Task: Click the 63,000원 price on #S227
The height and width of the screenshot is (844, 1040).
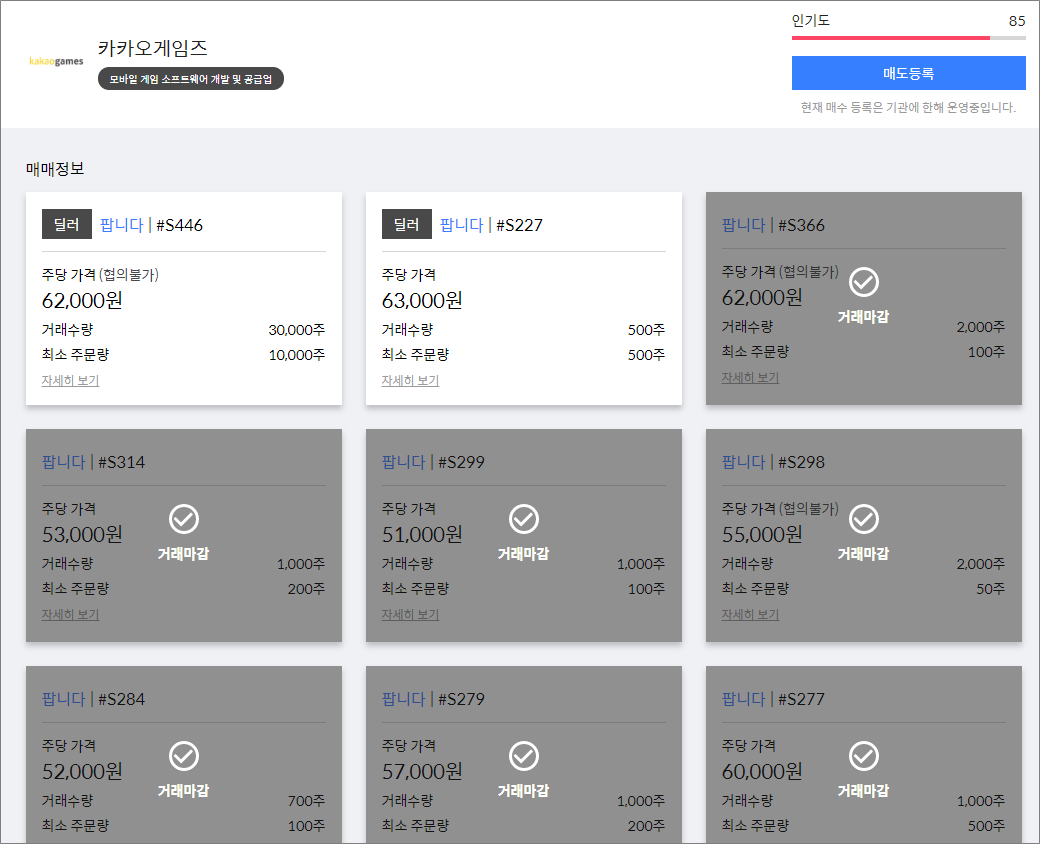Action: [x=422, y=301]
